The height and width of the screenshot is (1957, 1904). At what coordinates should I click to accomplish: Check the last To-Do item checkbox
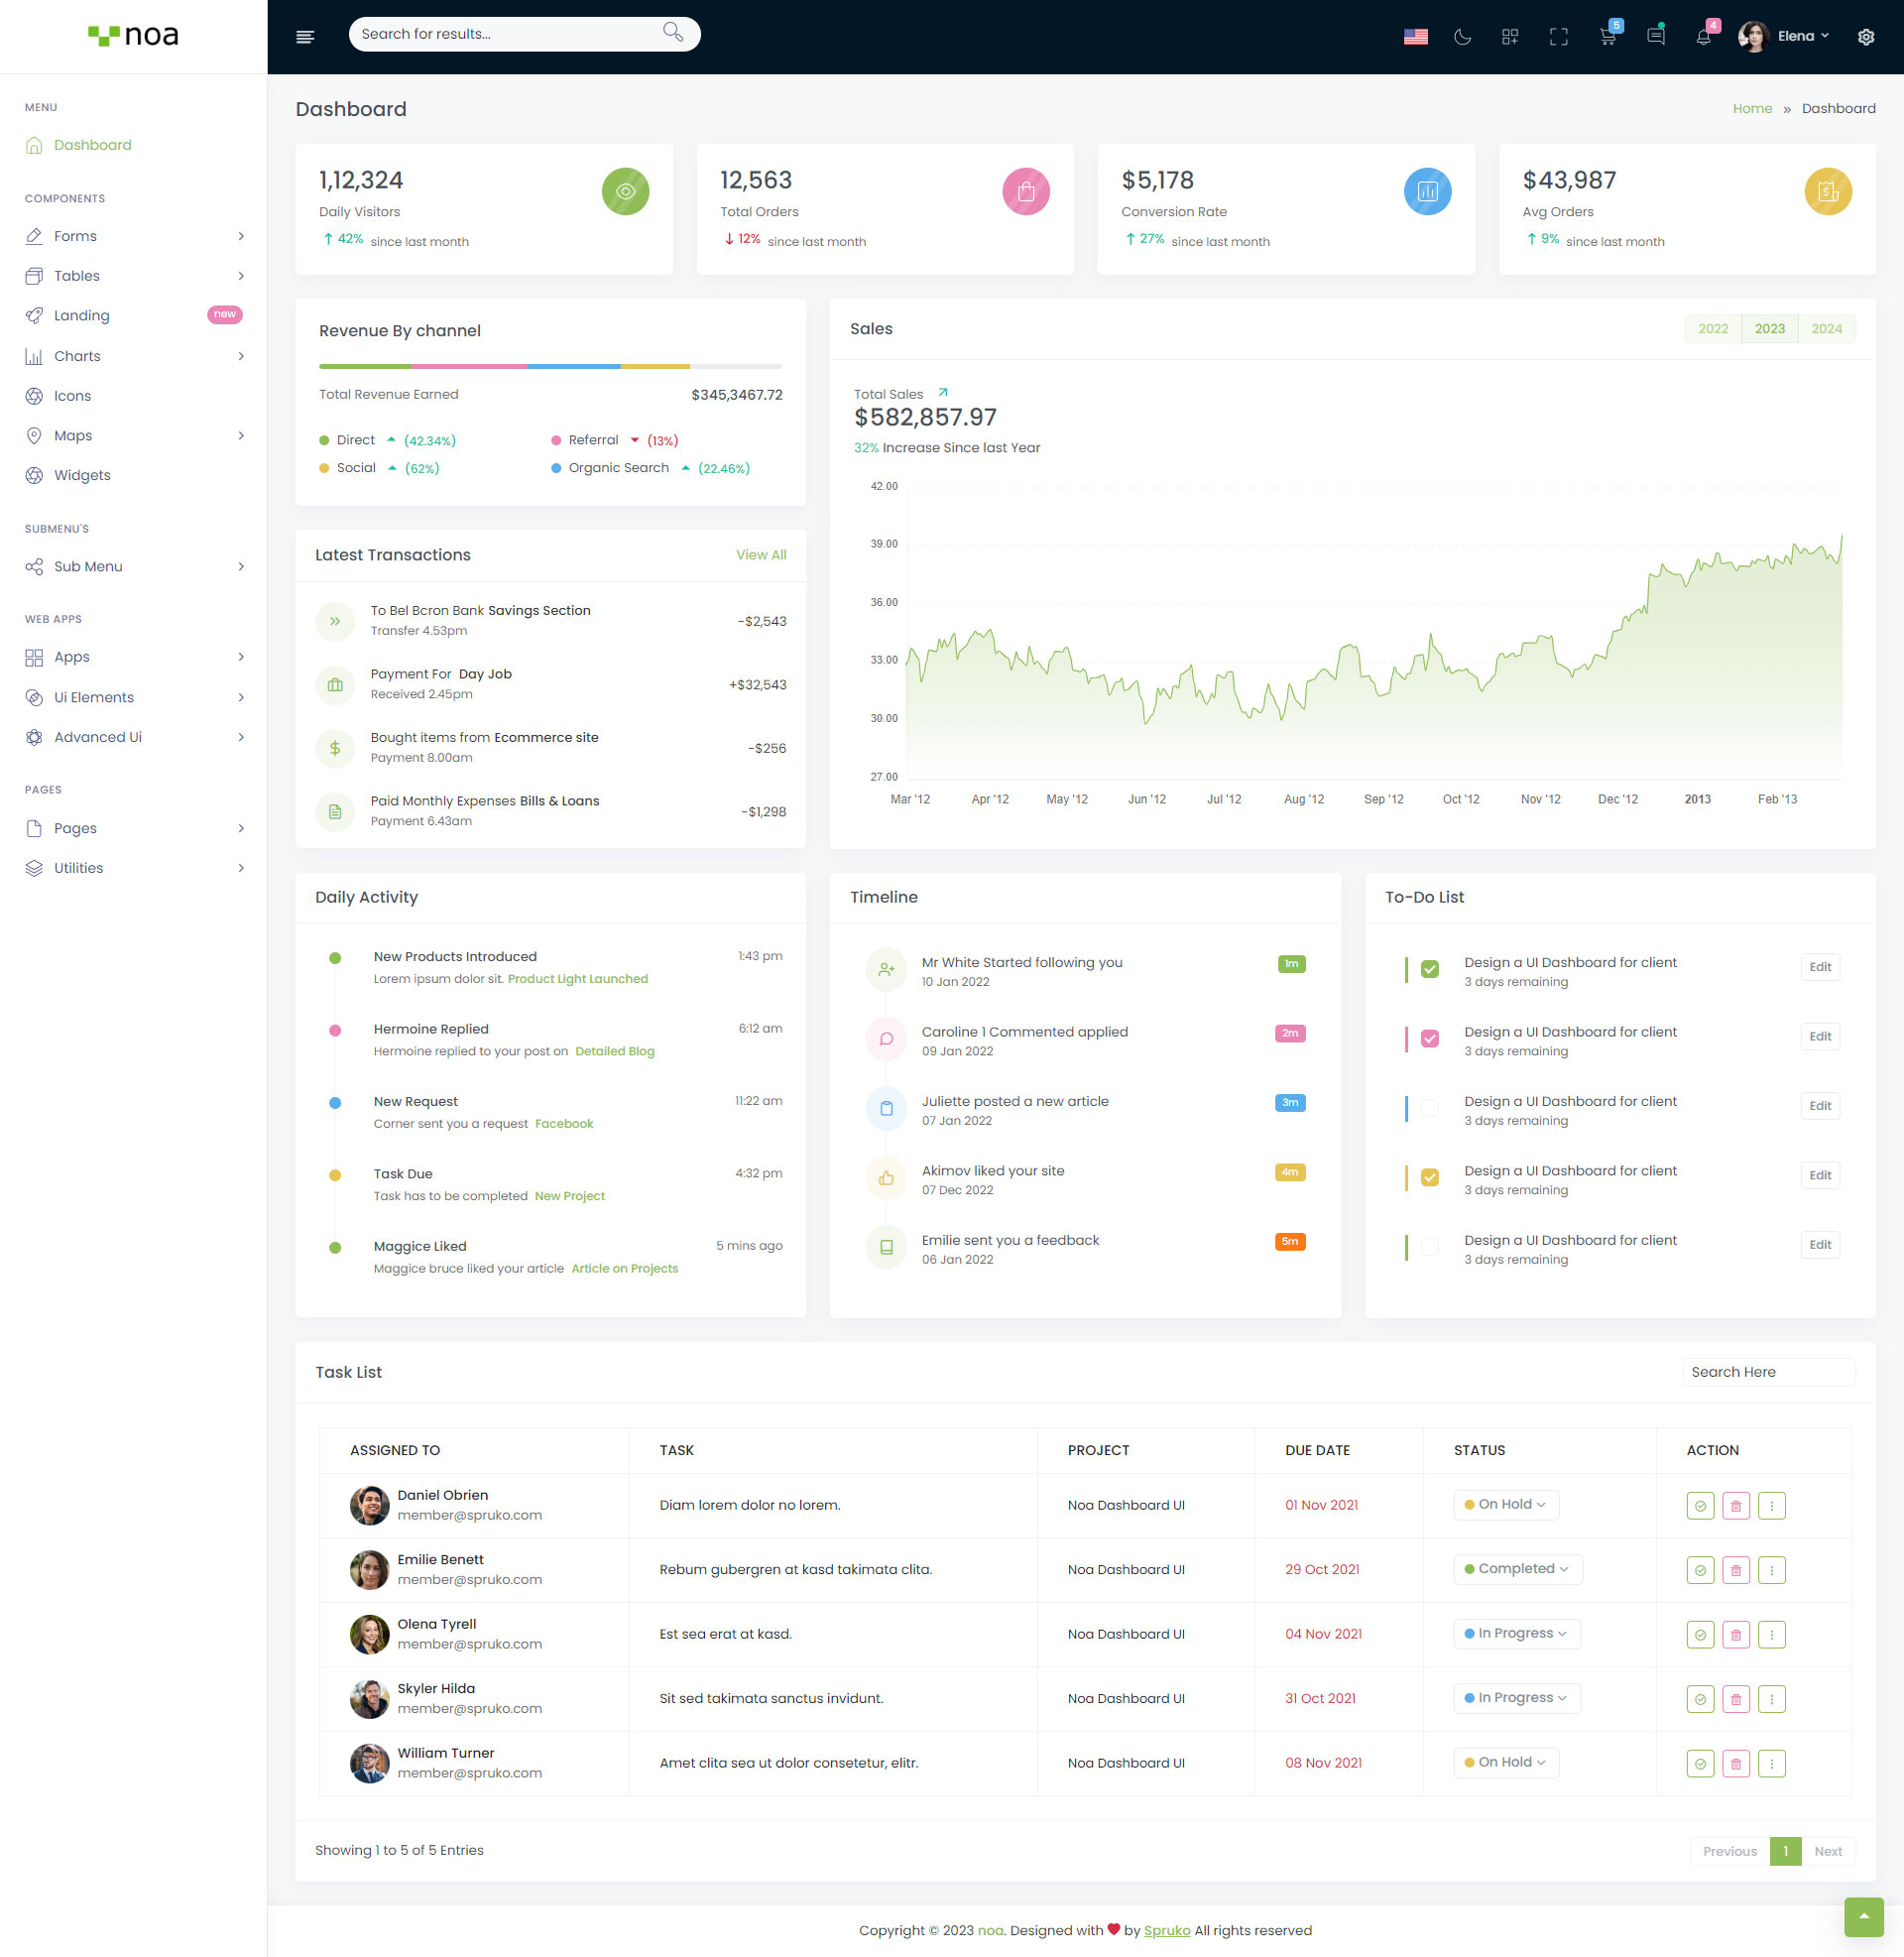coord(1430,1247)
